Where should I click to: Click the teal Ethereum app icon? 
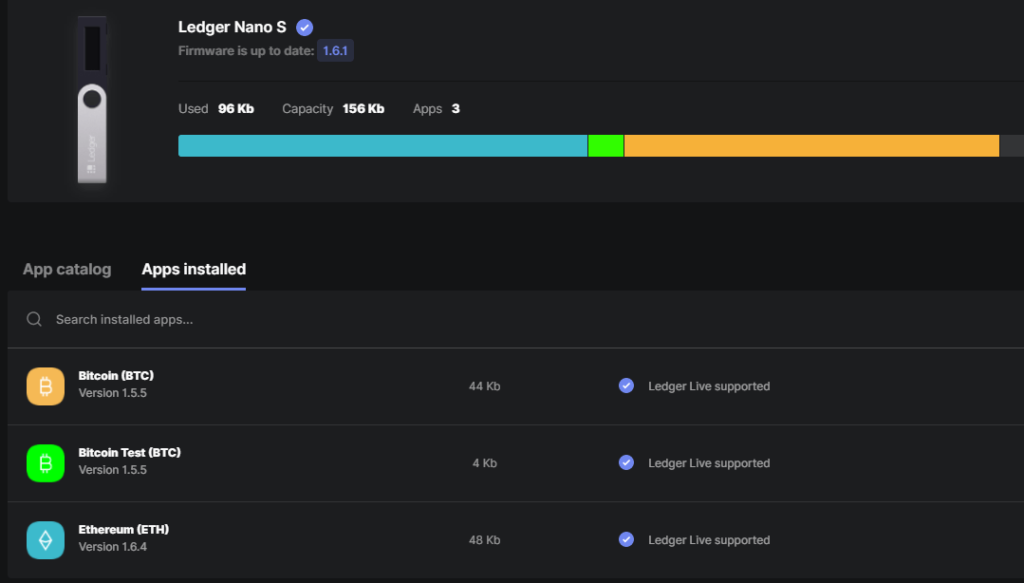click(45, 540)
